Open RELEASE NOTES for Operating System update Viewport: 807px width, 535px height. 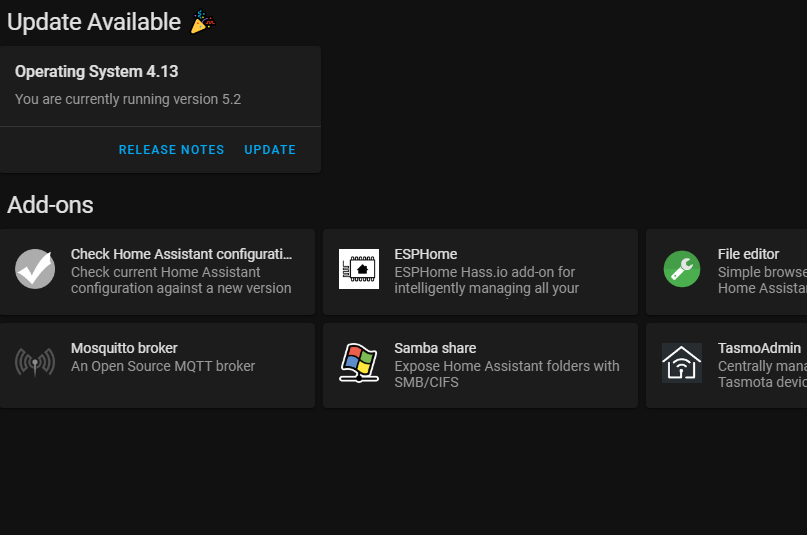(171, 150)
